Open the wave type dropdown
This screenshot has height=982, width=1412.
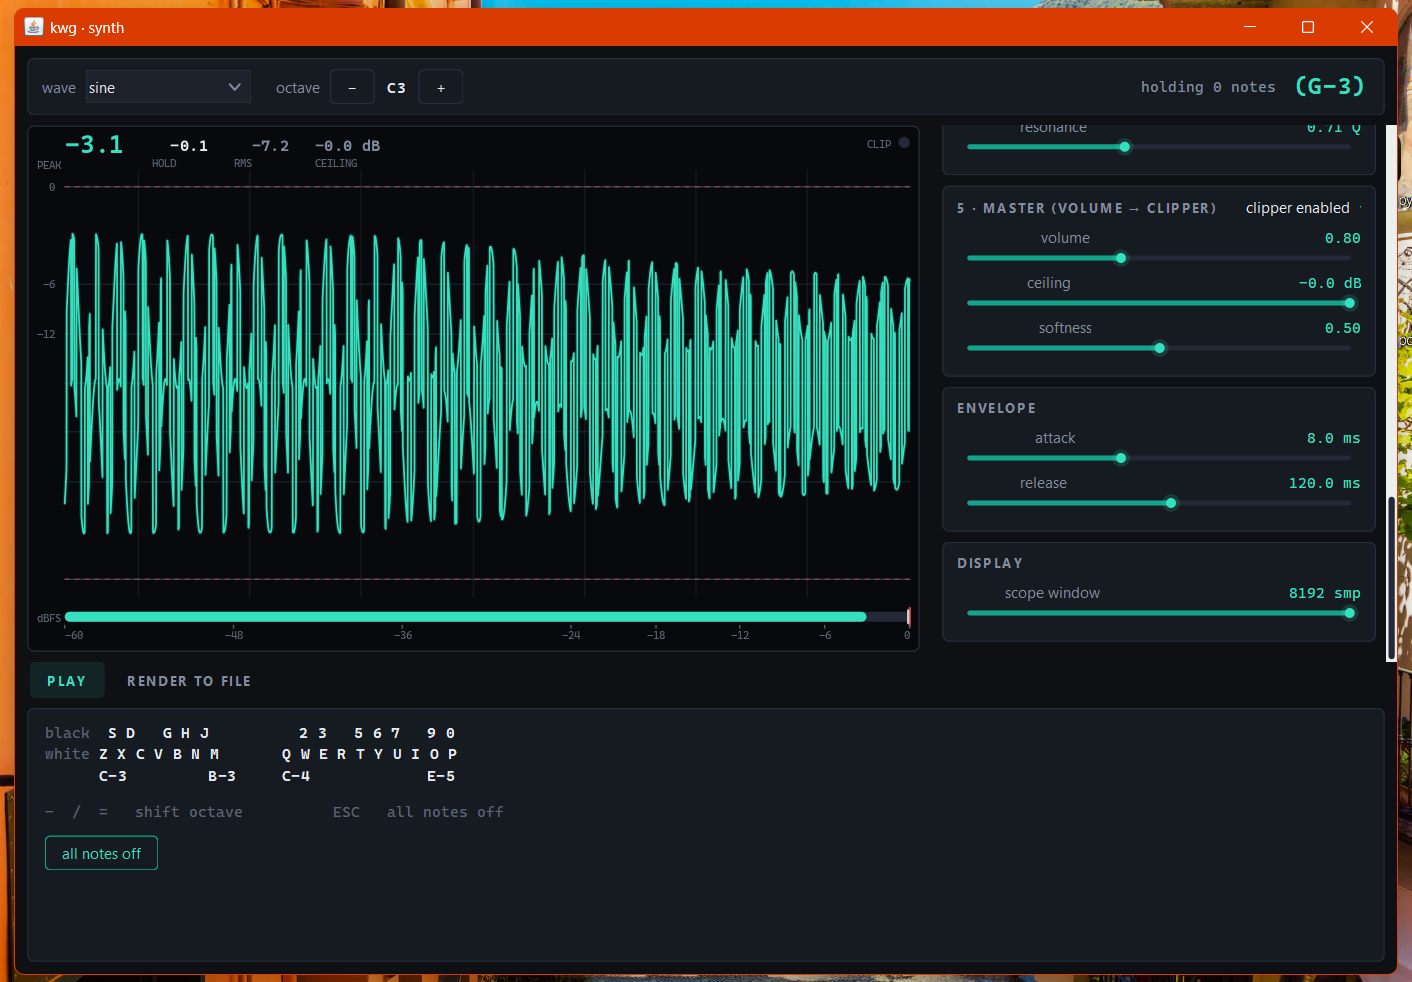(x=167, y=88)
